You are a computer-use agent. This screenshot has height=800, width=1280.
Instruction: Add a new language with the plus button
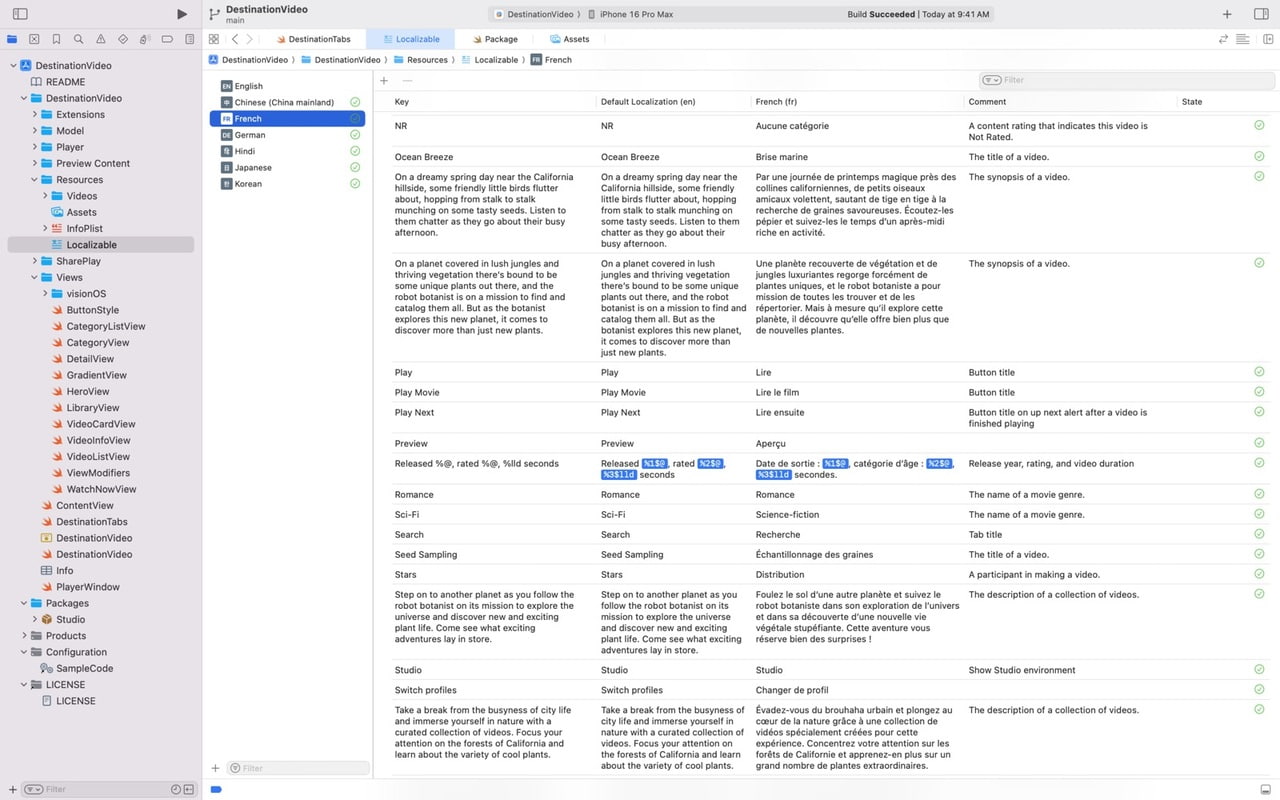click(215, 767)
